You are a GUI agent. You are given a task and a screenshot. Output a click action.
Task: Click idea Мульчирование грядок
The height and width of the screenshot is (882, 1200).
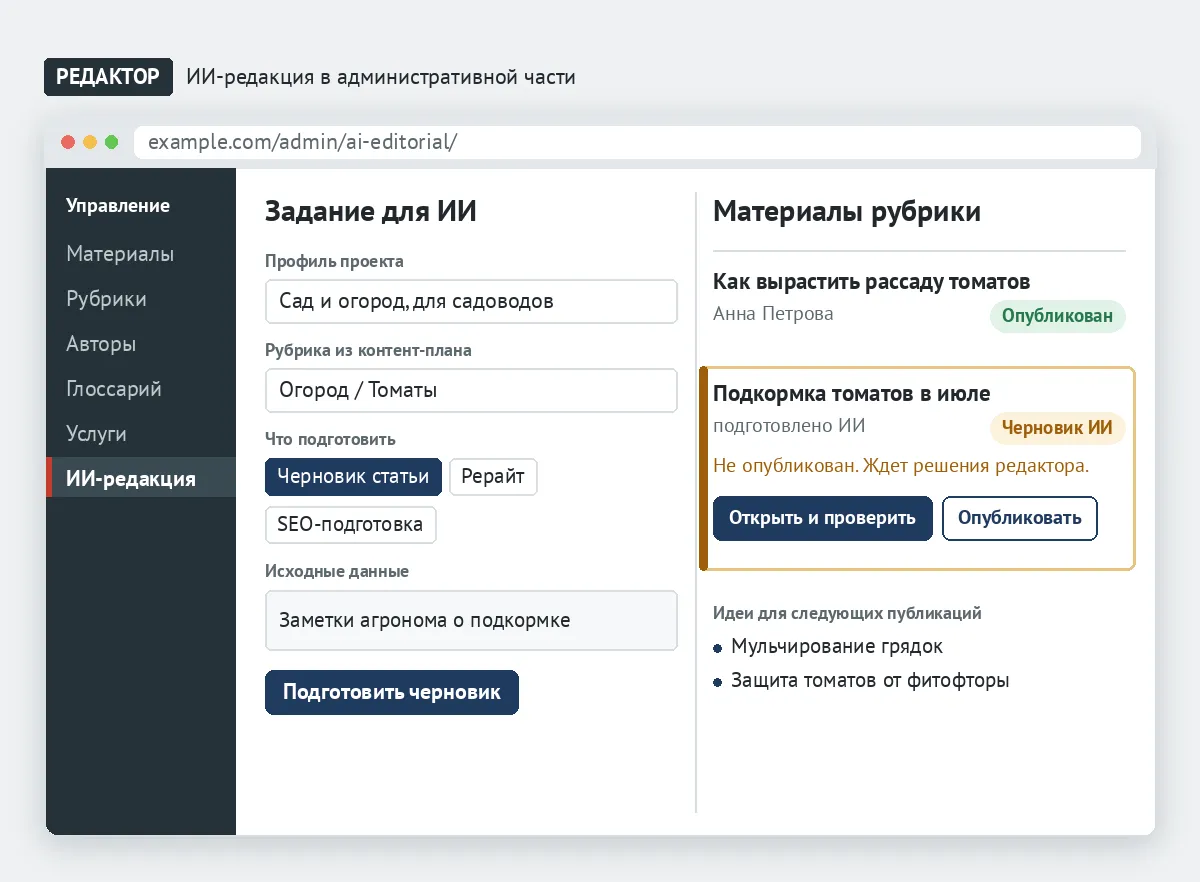(x=837, y=646)
